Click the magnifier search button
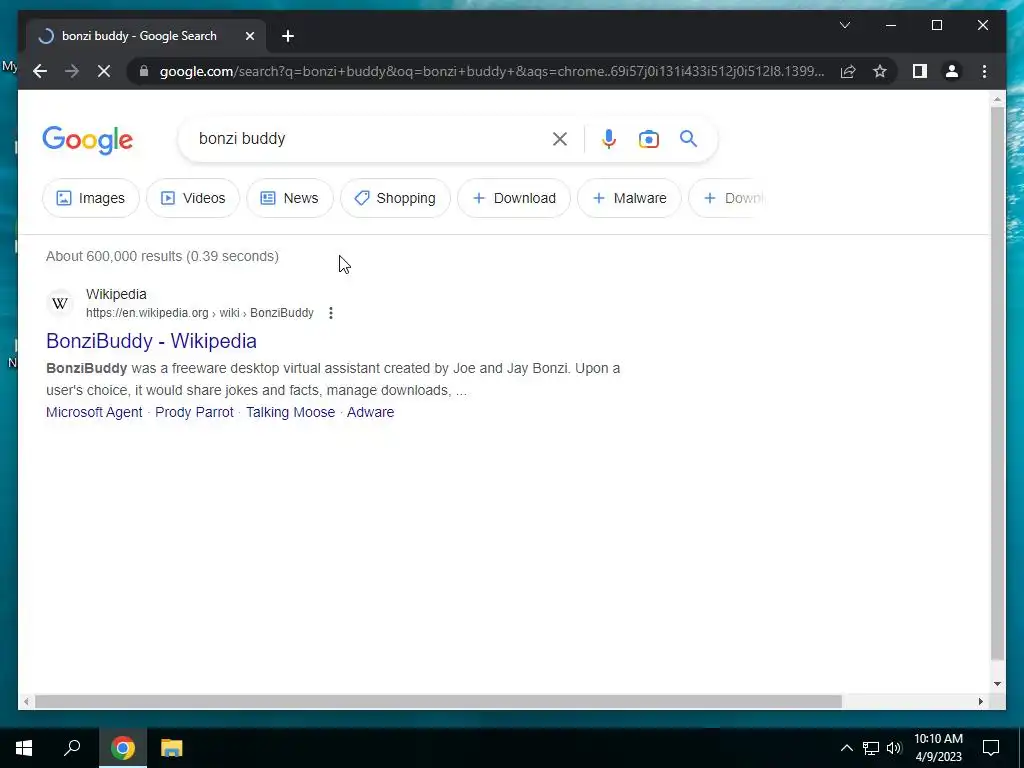The image size is (1024, 768). (x=688, y=138)
